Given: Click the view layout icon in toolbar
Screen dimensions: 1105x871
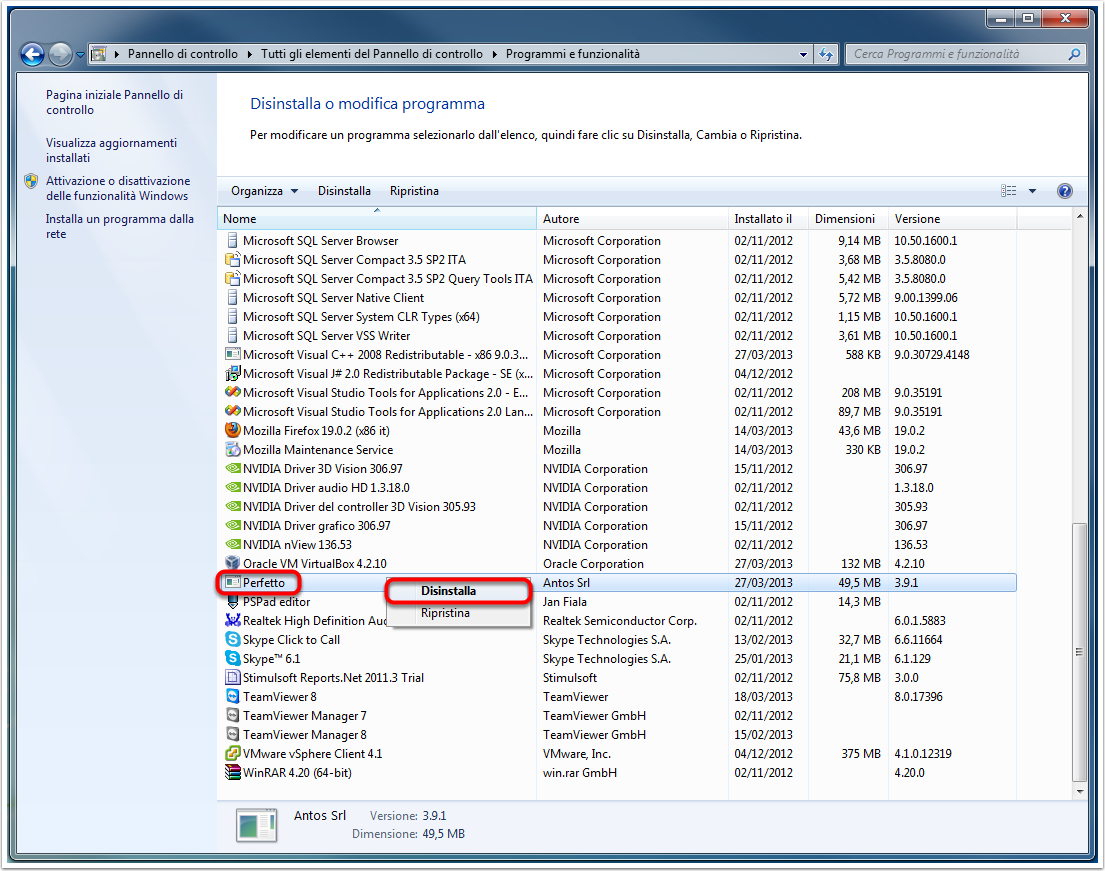Looking at the screenshot, I should tap(1008, 191).
